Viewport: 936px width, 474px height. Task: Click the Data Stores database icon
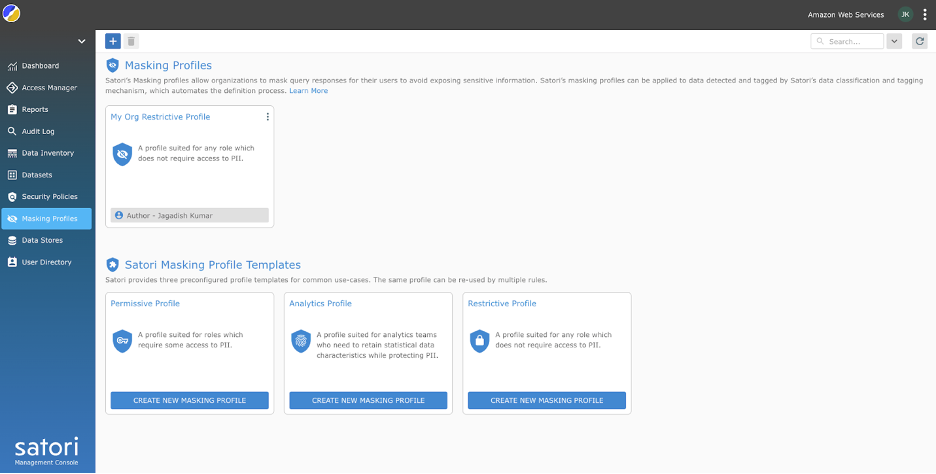12,241
